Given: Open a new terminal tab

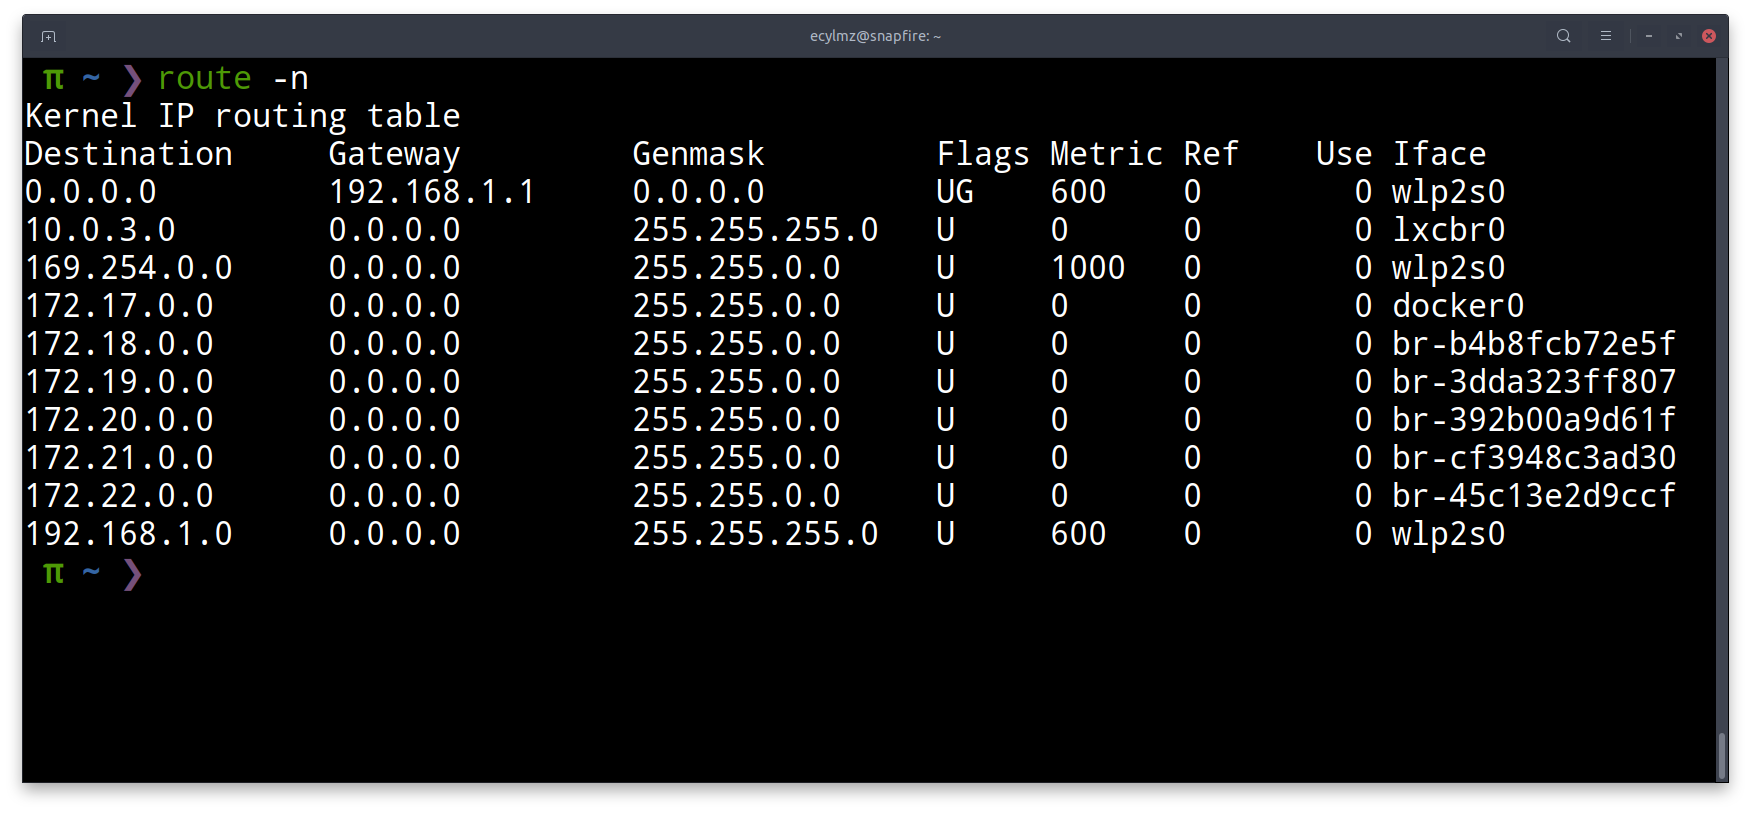Looking at the screenshot, I should click(48, 36).
